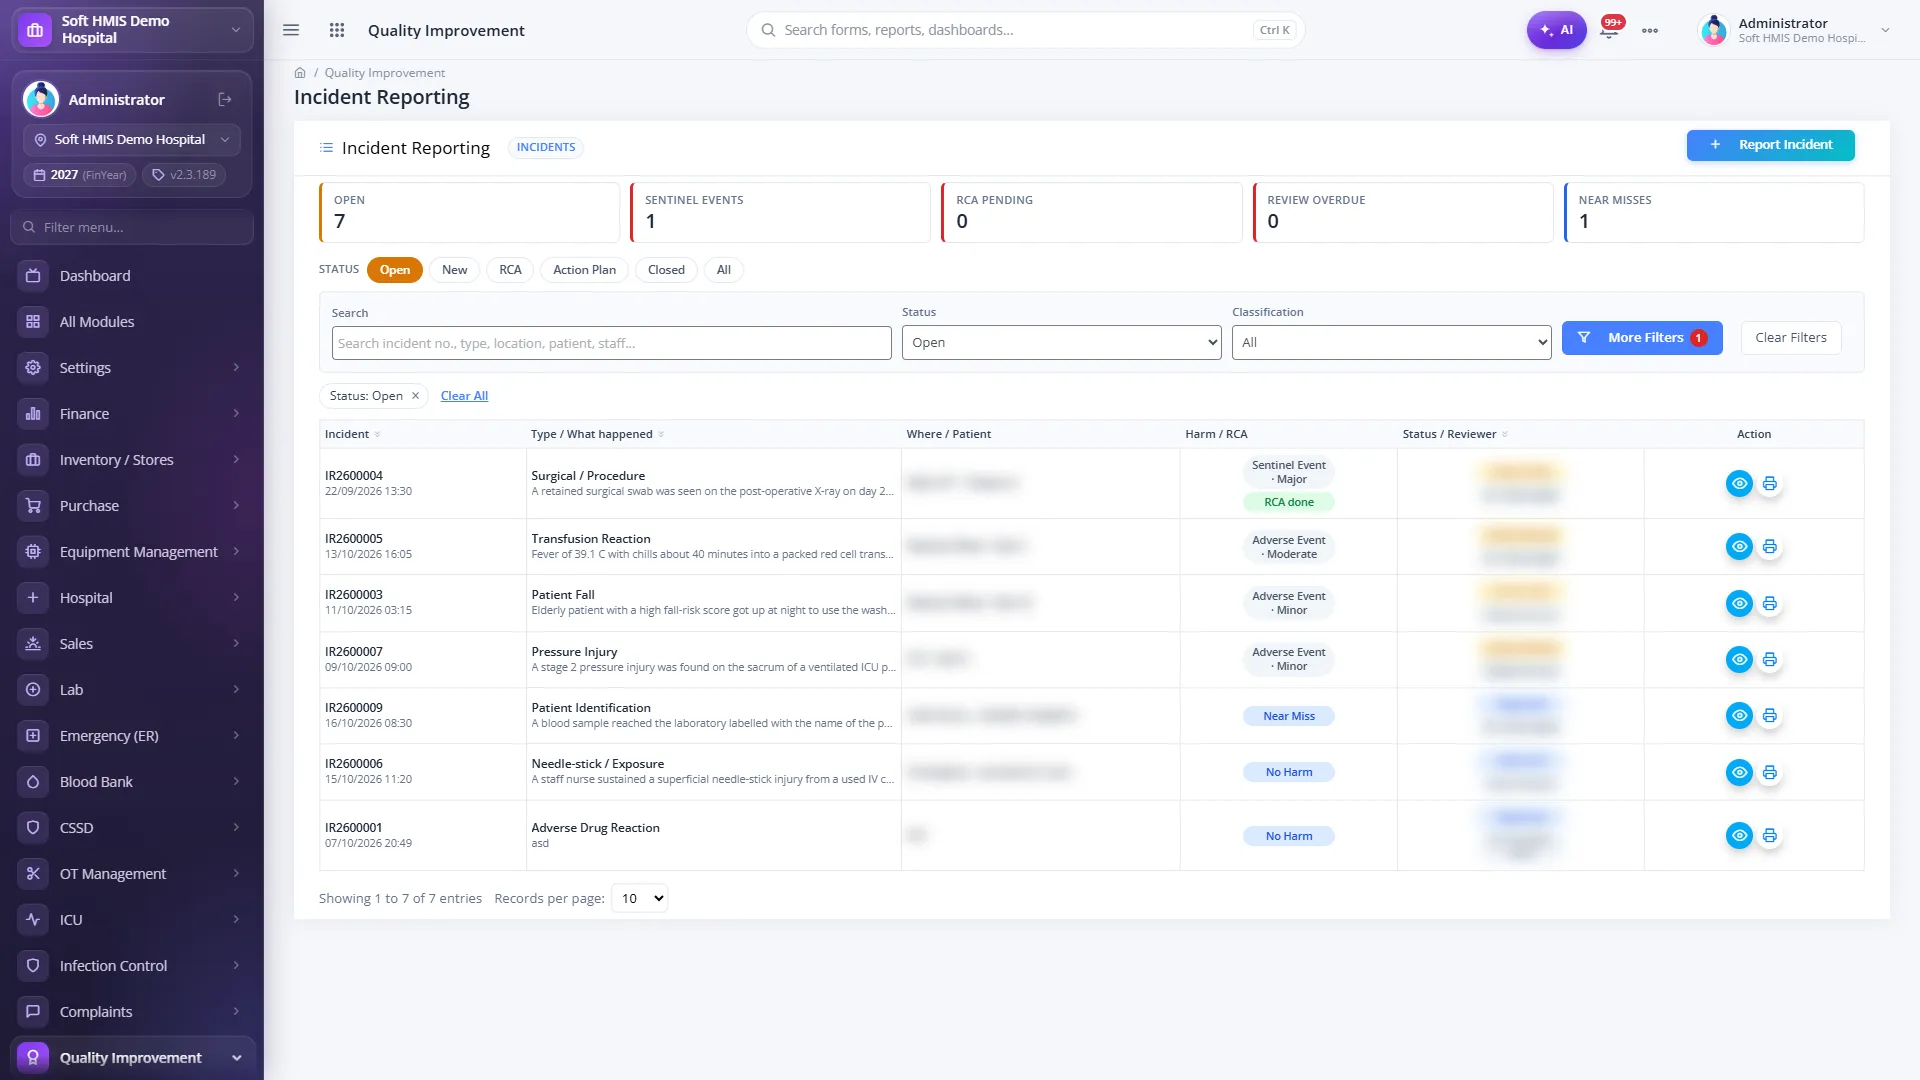Image resolution: width=1920 pixels, height=1080 pixels.
Task: Expand the Finance sidebar menu
Action: (x=132, y=414)
